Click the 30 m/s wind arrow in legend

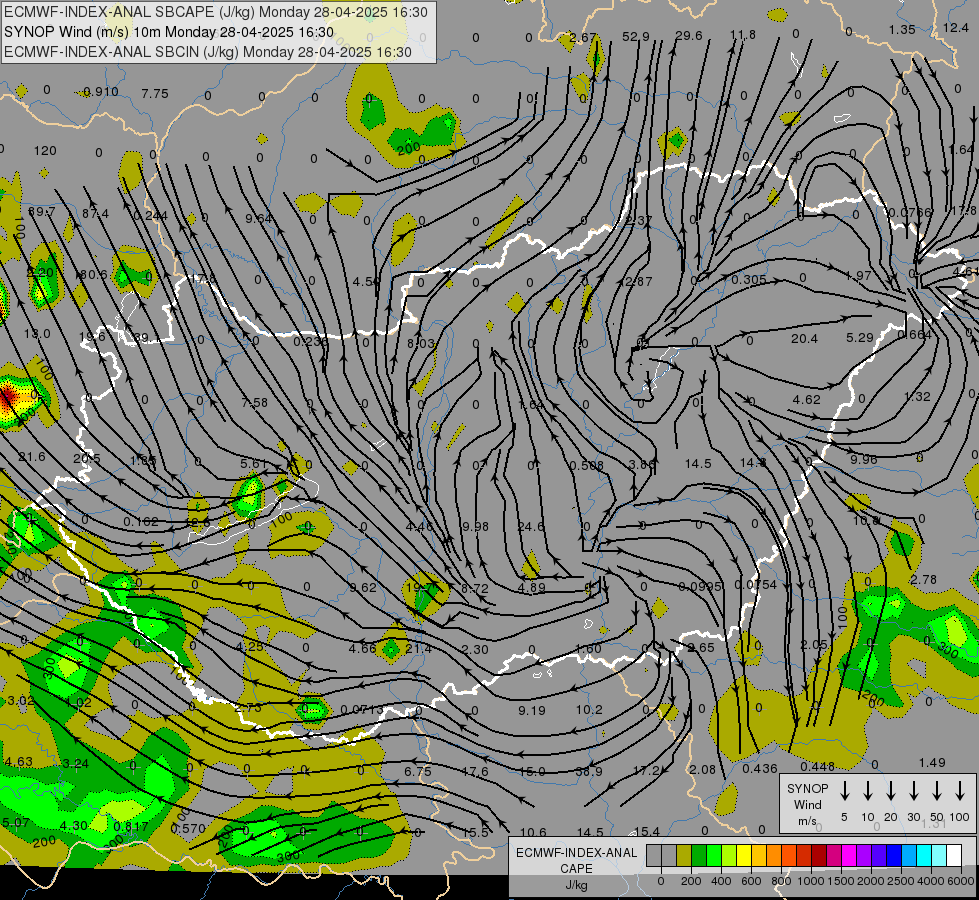pyautogui.click(x=913, y=791)
